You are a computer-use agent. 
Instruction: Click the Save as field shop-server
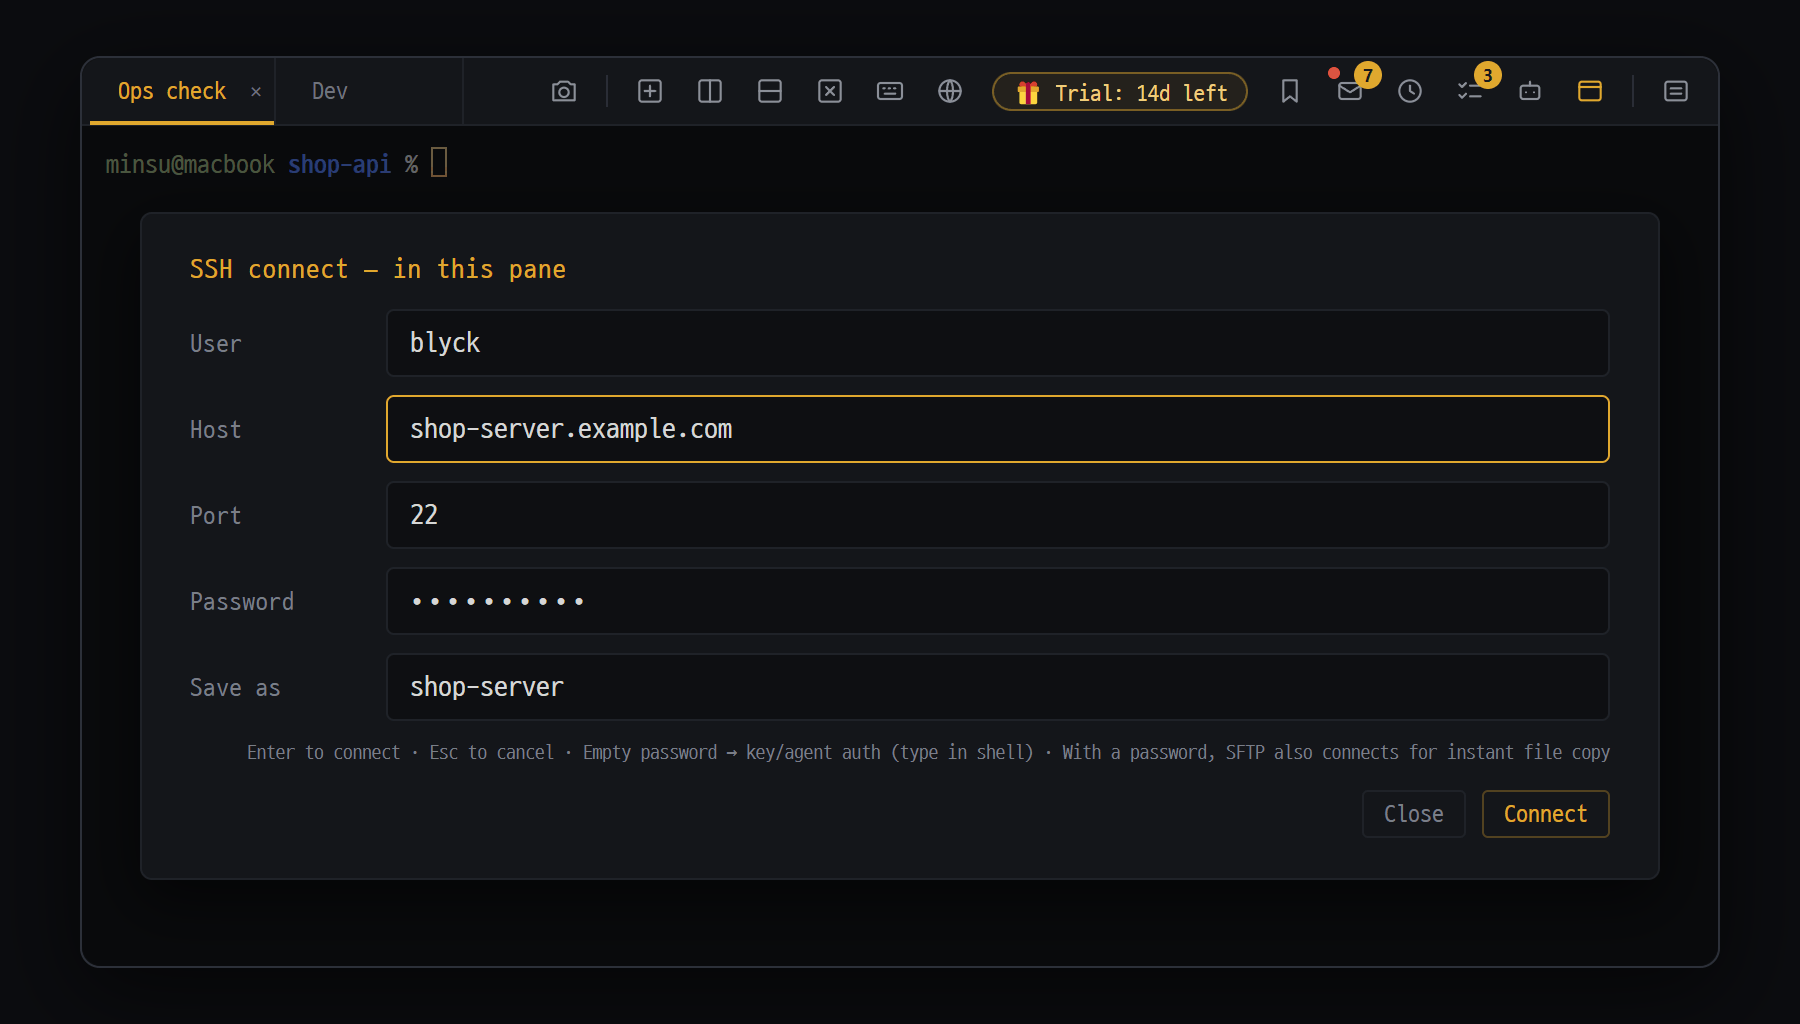pos(997,687)
